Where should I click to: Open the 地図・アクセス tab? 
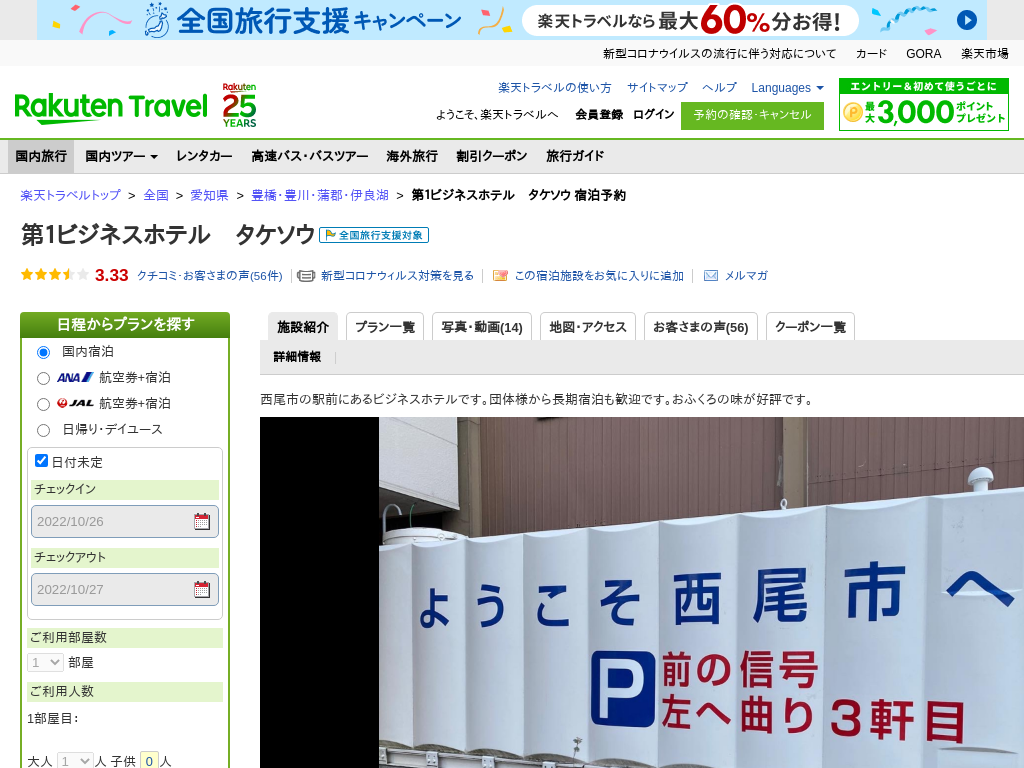coord(588,327)
